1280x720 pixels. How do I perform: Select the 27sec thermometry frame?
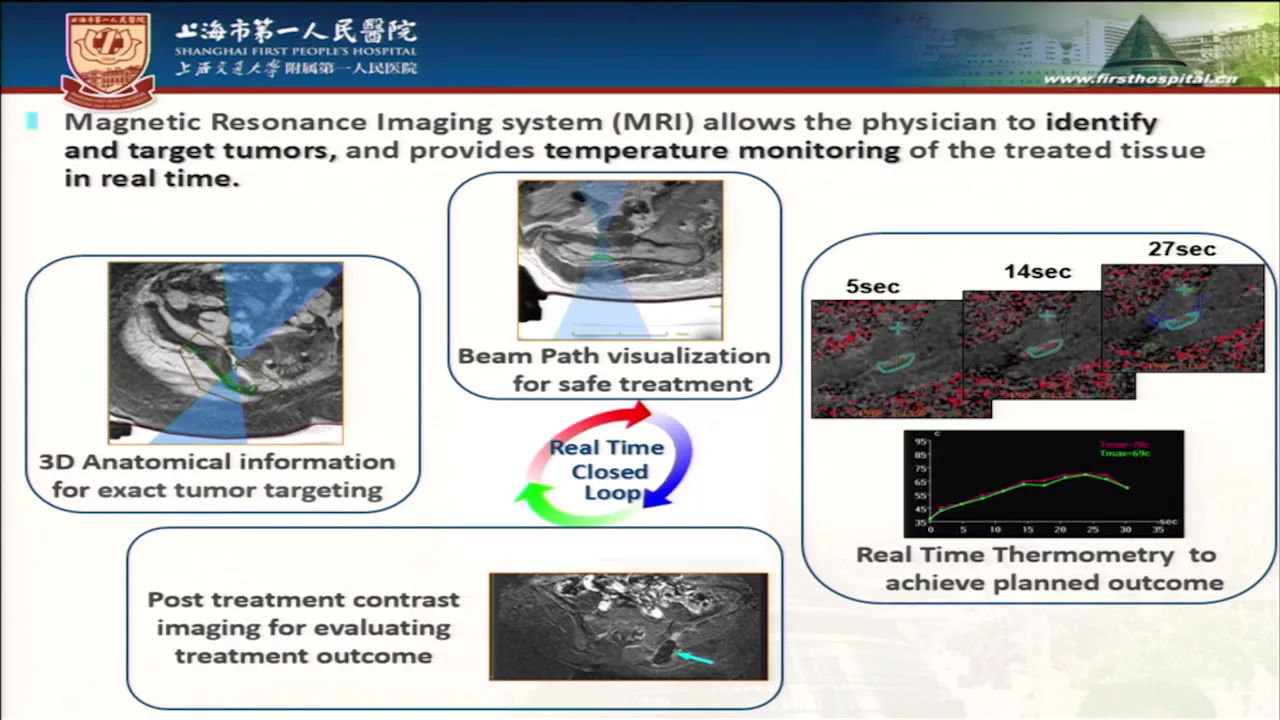[x=1183, y=317]
